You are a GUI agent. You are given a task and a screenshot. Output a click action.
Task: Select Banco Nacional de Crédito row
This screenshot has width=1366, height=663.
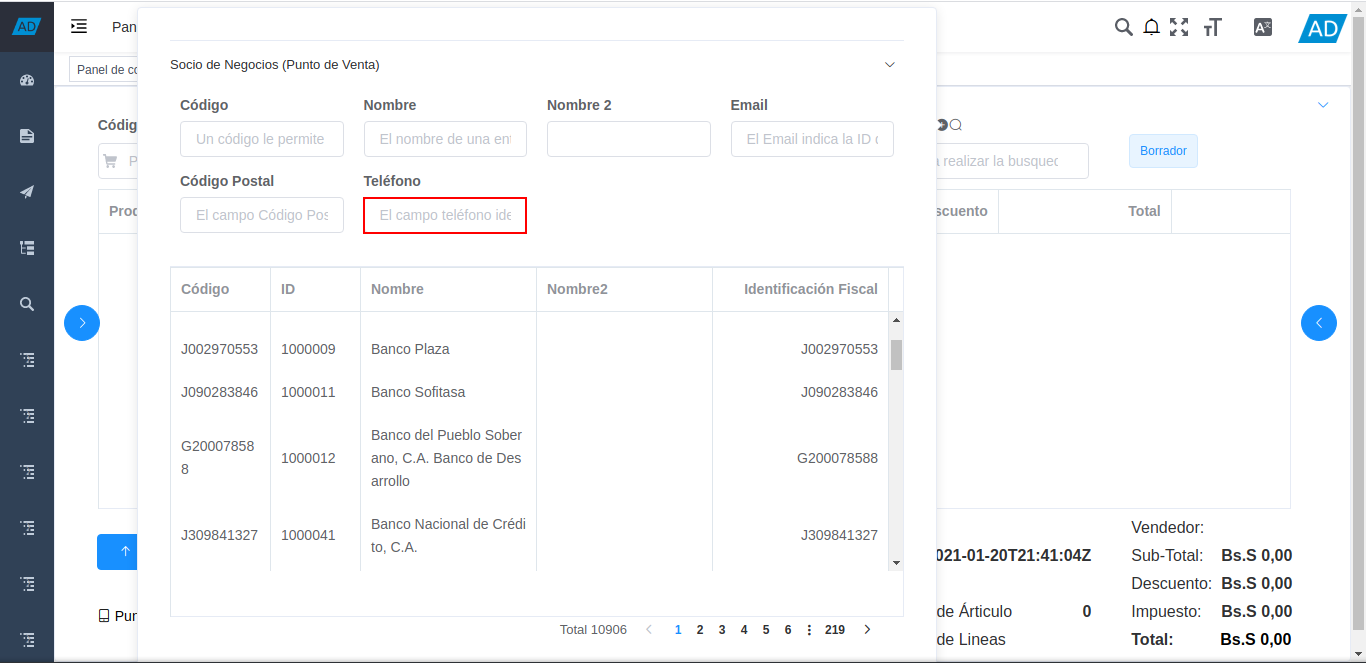pyautogui.click(x=529, y=535)
